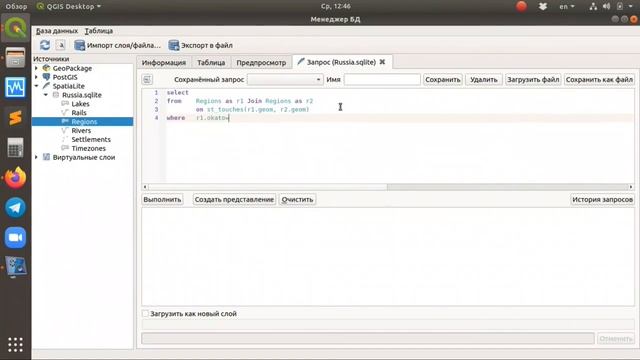Open the Сохранённый запрос dropdown
The height and width of the screenshot is (360, 640).
285,80
